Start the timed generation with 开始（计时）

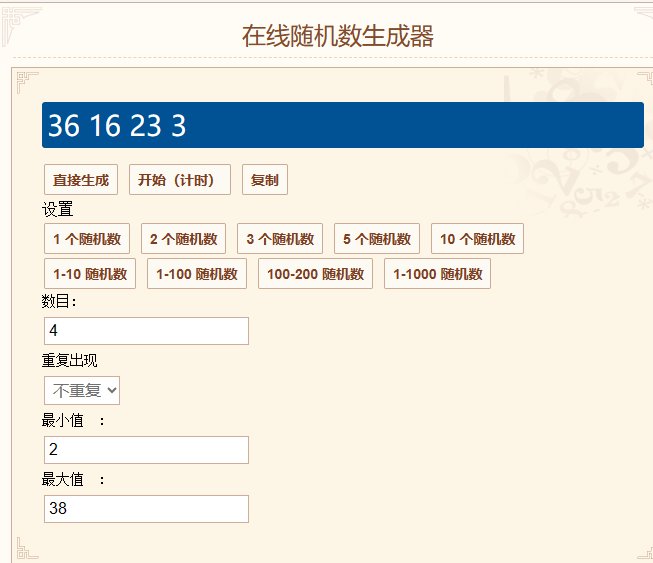(x=179, y=179)
